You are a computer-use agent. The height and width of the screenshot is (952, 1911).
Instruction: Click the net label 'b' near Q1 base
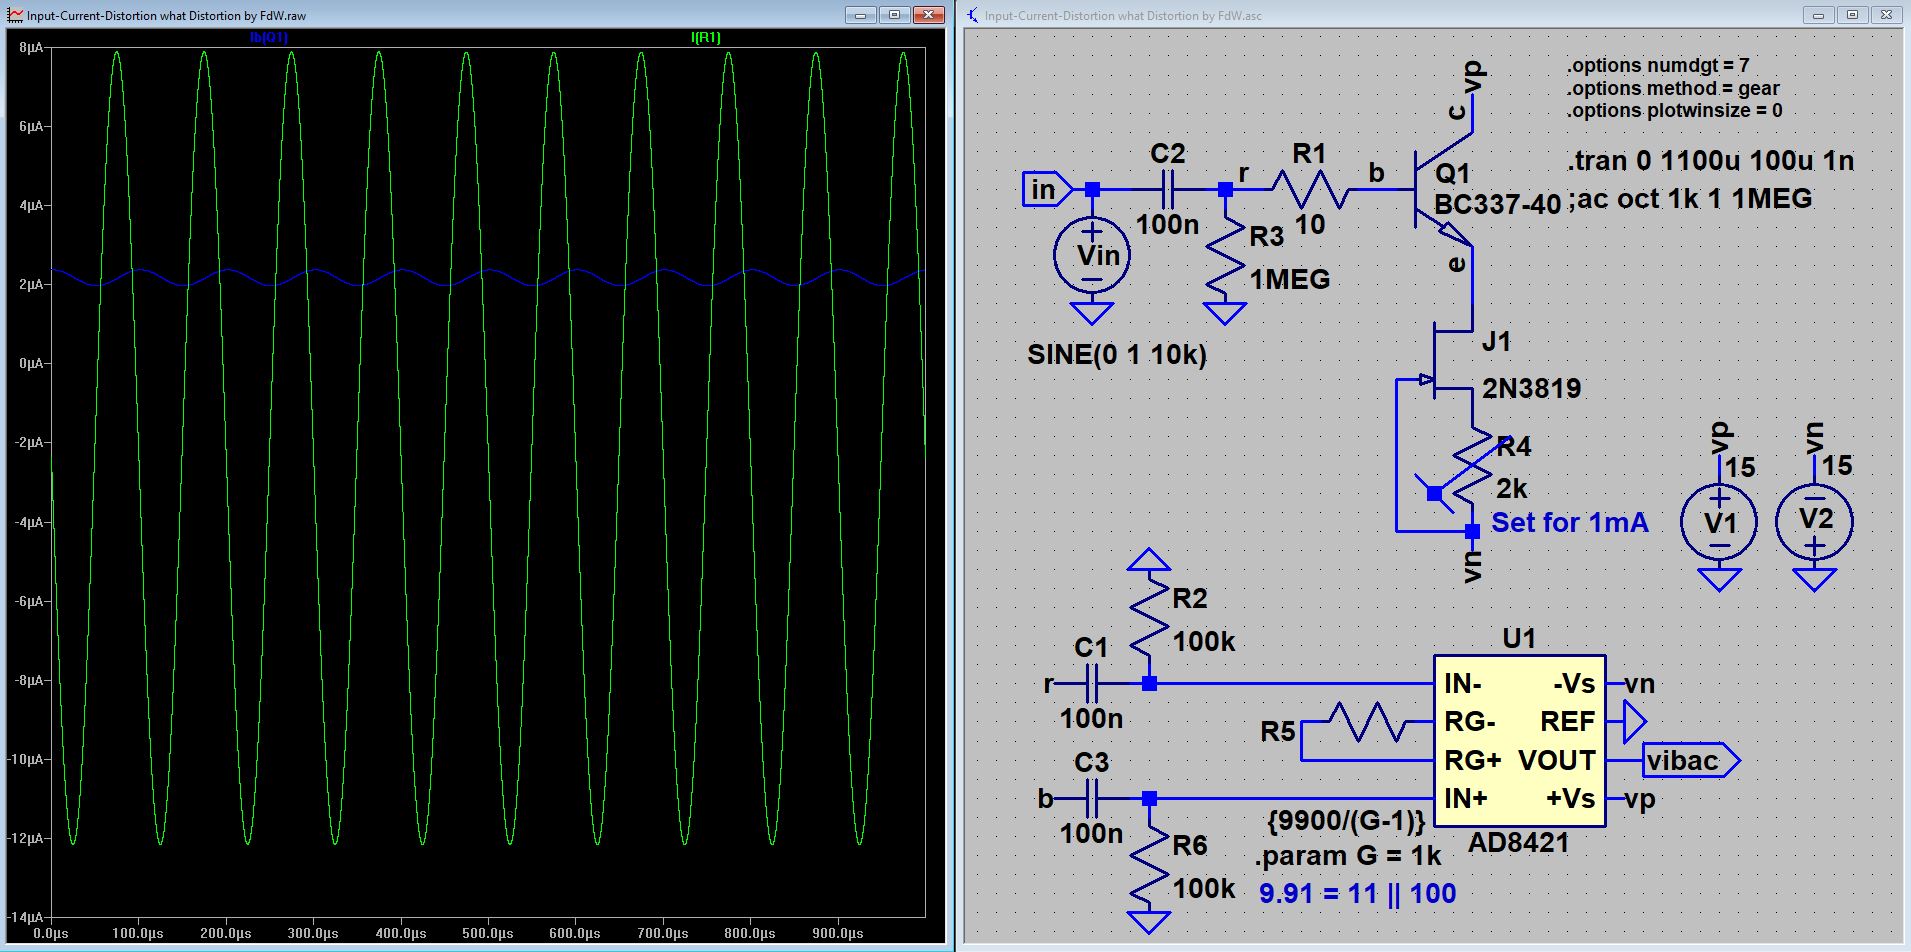(x=1377, y=173)
